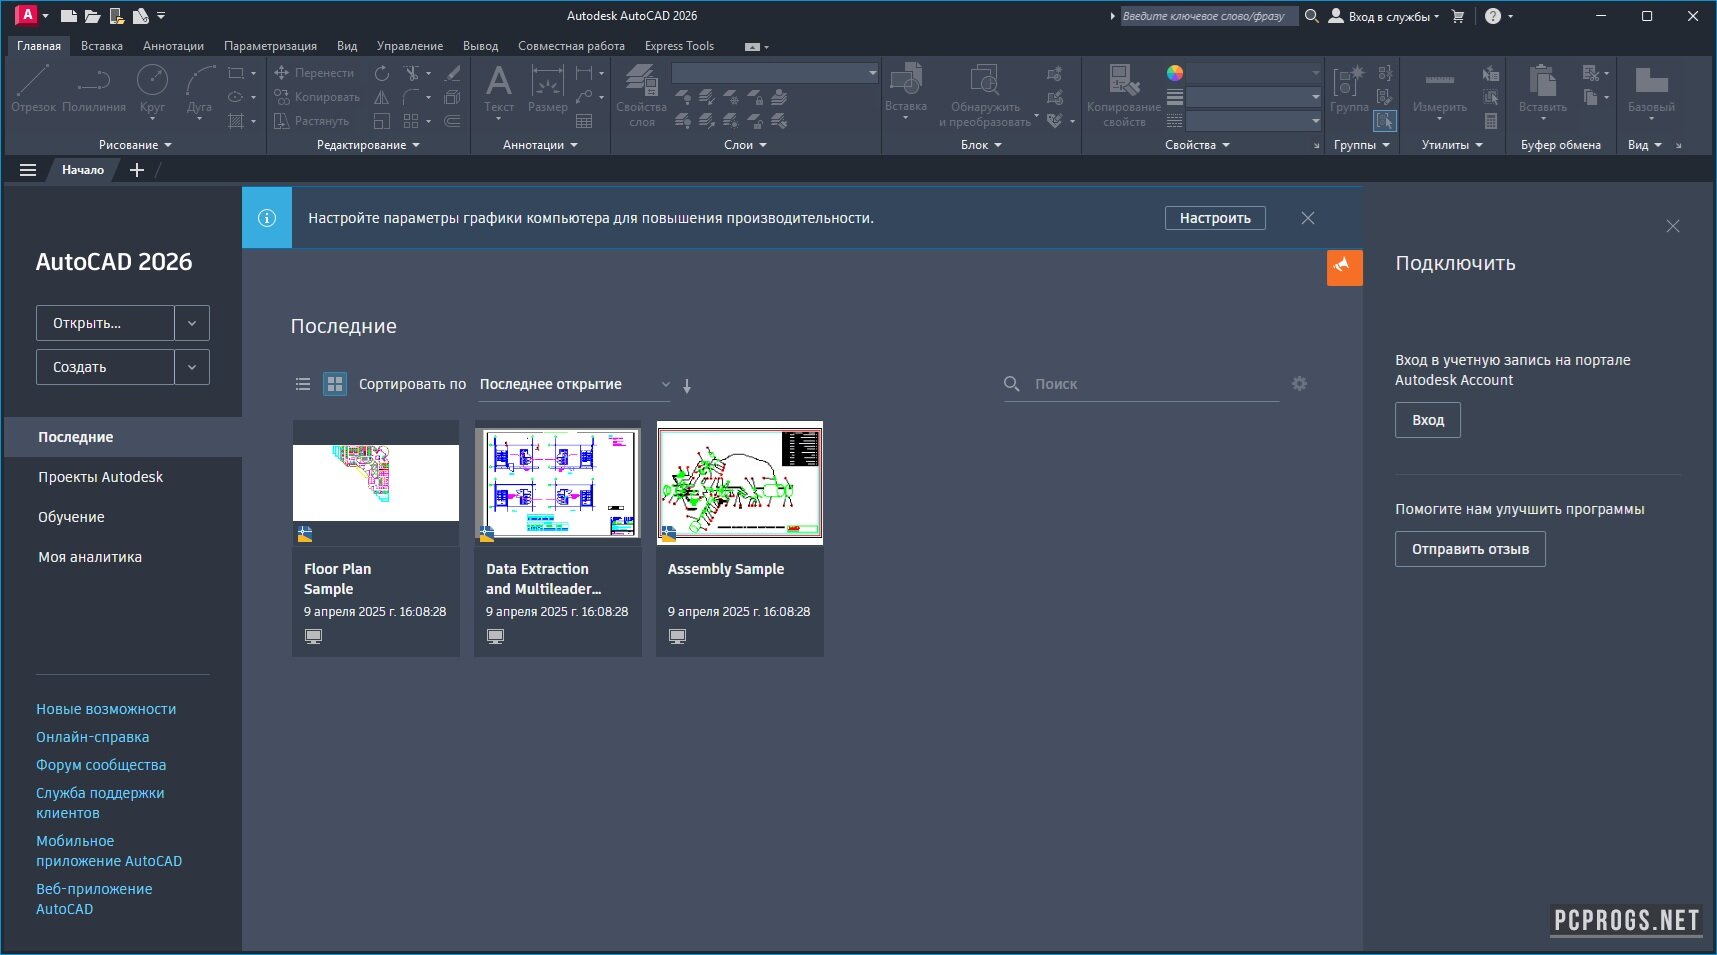Expand the Создать dropdown arrow
Screen dimensions: 1717x955
point(192,367)
